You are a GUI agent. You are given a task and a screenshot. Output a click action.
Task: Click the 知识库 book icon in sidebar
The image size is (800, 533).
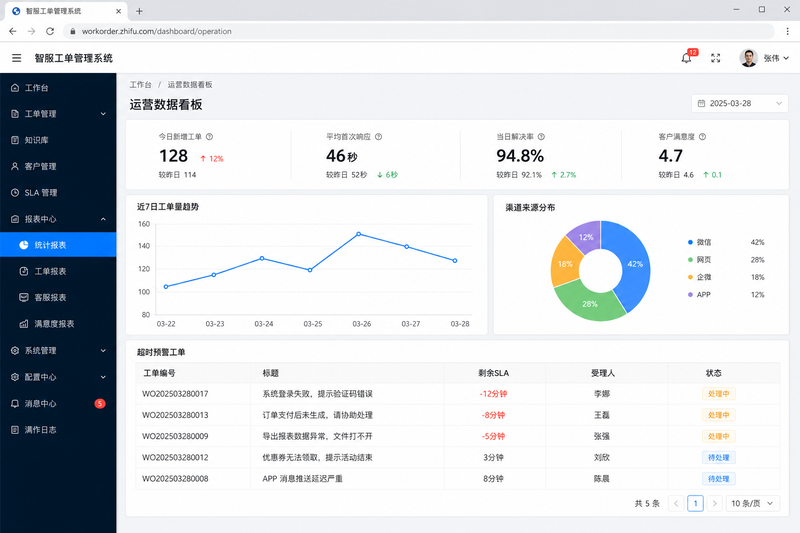point(15,140)
